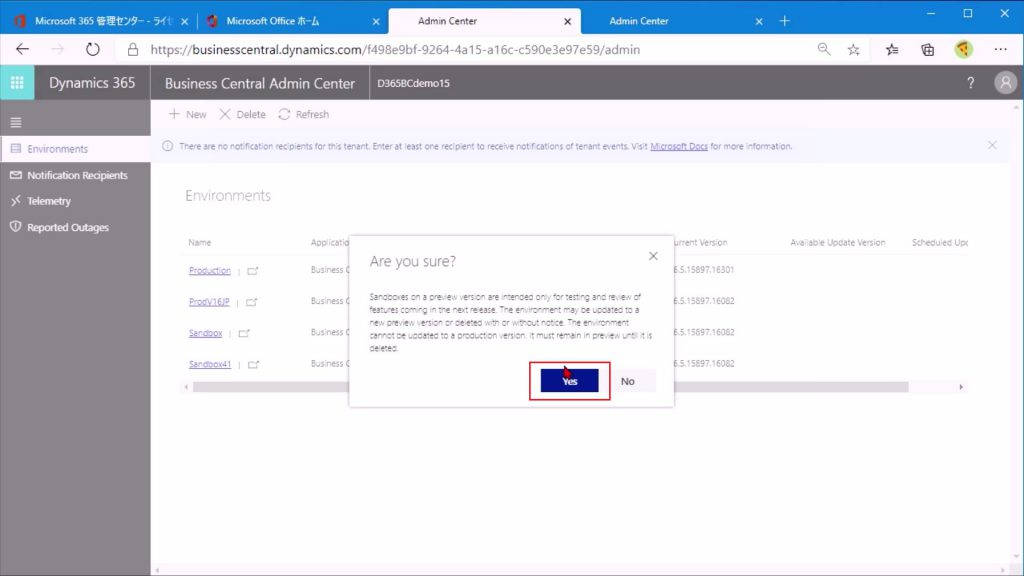Open browser settings and more menu

(1000, 50)
